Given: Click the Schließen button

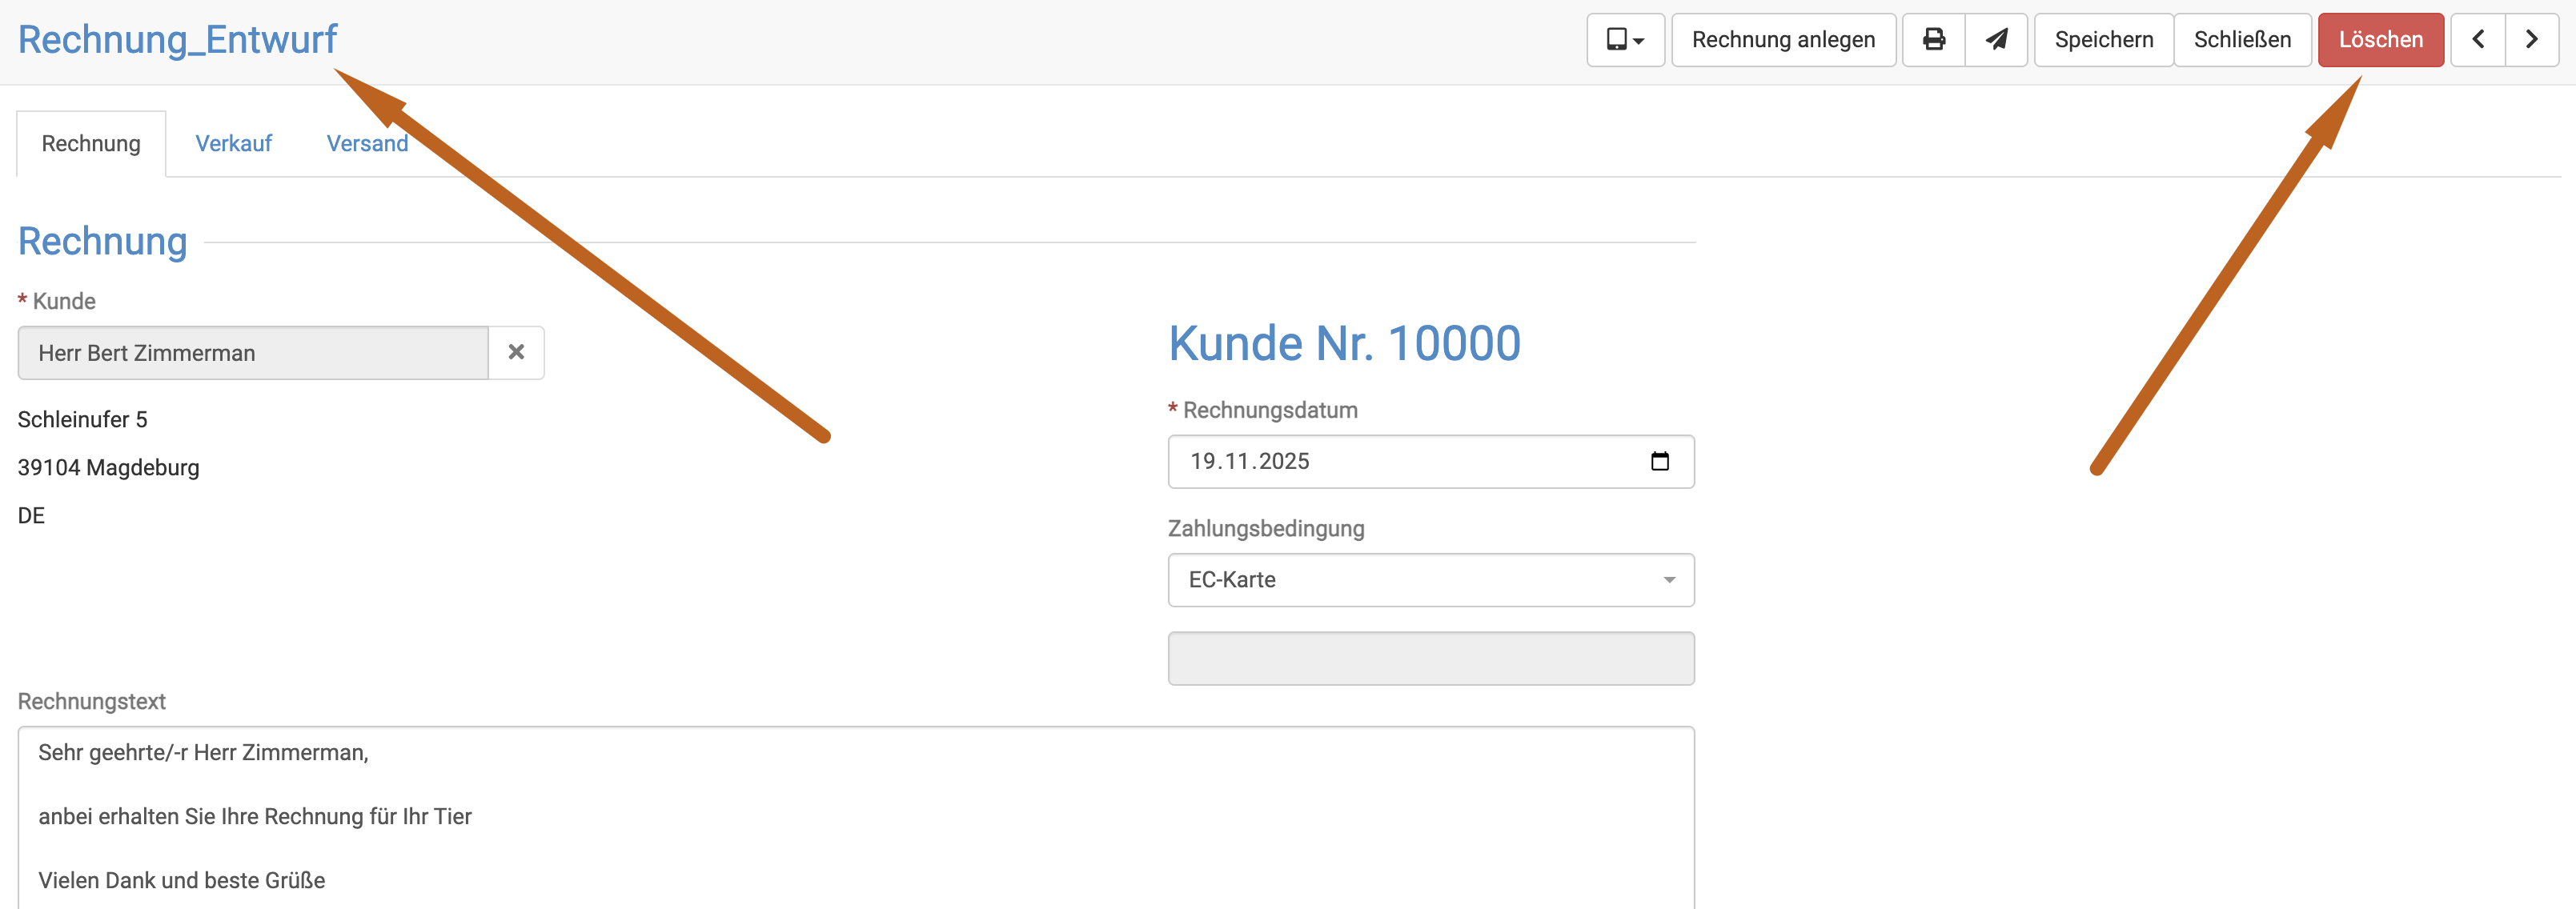Looking at the screenshot, I should click(x=2242, y=40).
